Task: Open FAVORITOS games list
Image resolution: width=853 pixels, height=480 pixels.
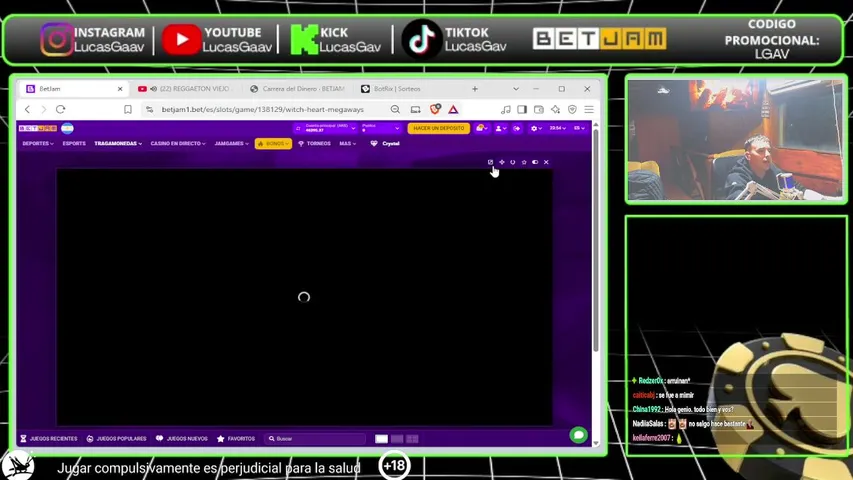Action: tap(236, 439)
